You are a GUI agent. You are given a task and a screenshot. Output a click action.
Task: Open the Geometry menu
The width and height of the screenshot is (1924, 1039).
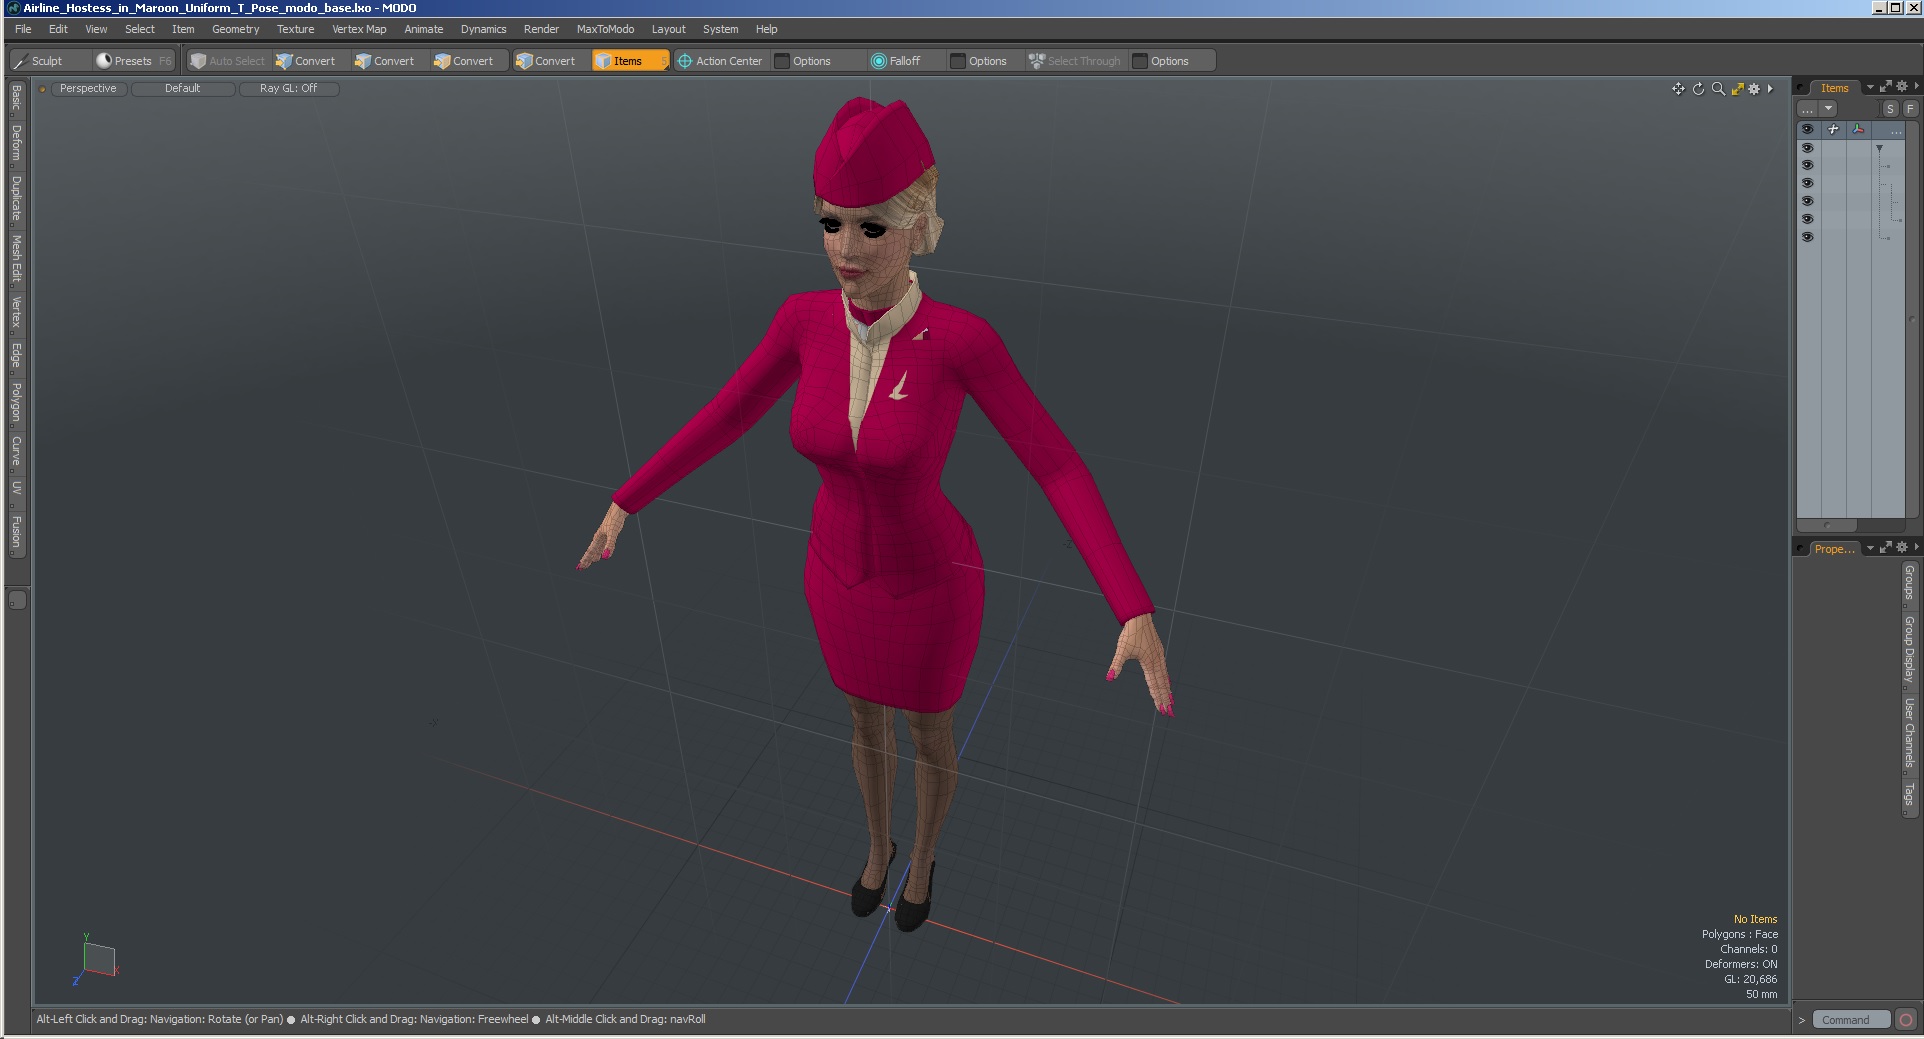[235, 29]
